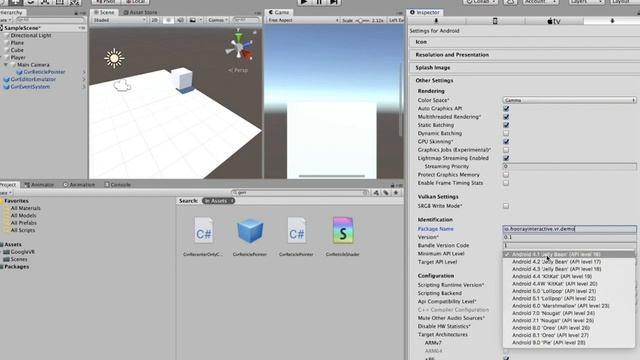
Task: Open the Console tab
Action: tap(118, 184)
